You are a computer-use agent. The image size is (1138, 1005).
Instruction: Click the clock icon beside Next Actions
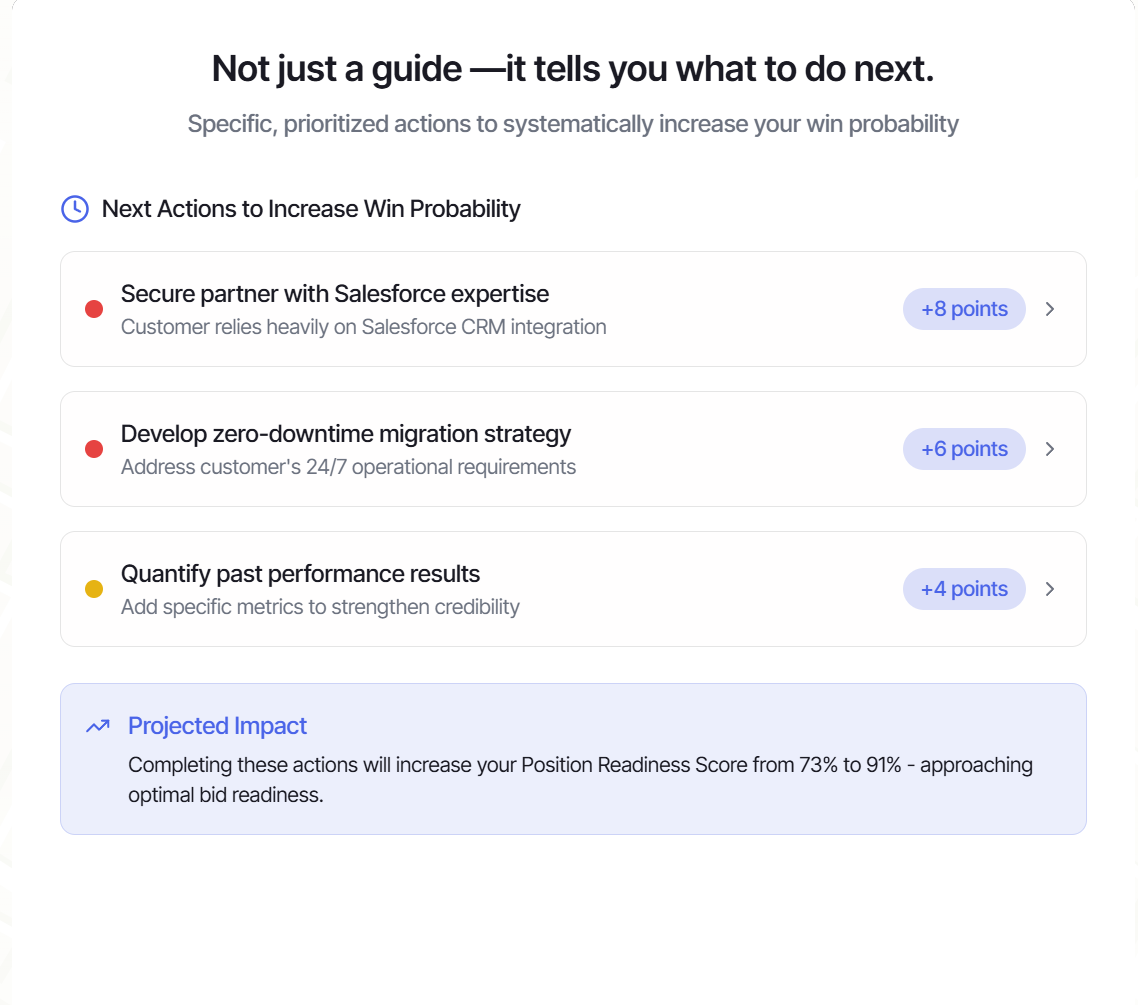tap(75, 209)
